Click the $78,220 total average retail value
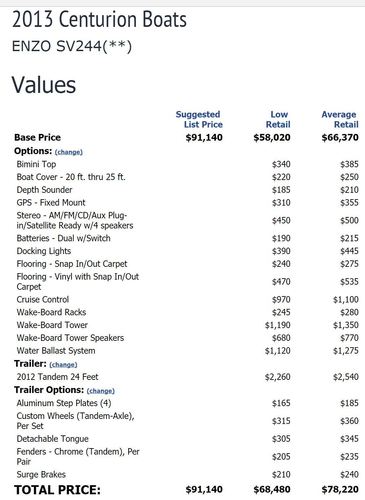Screen dimensions: 365x500 tap(340, 489)
